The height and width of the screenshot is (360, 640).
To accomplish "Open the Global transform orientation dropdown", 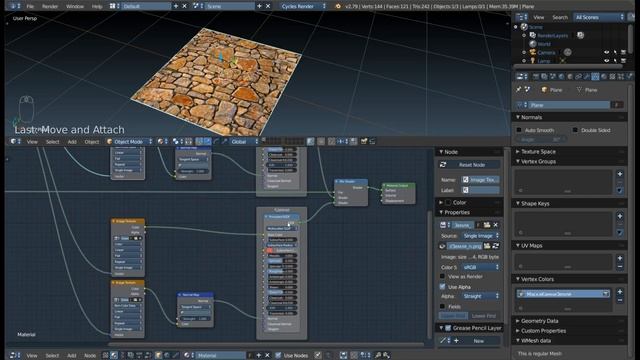I will (244, 142).
